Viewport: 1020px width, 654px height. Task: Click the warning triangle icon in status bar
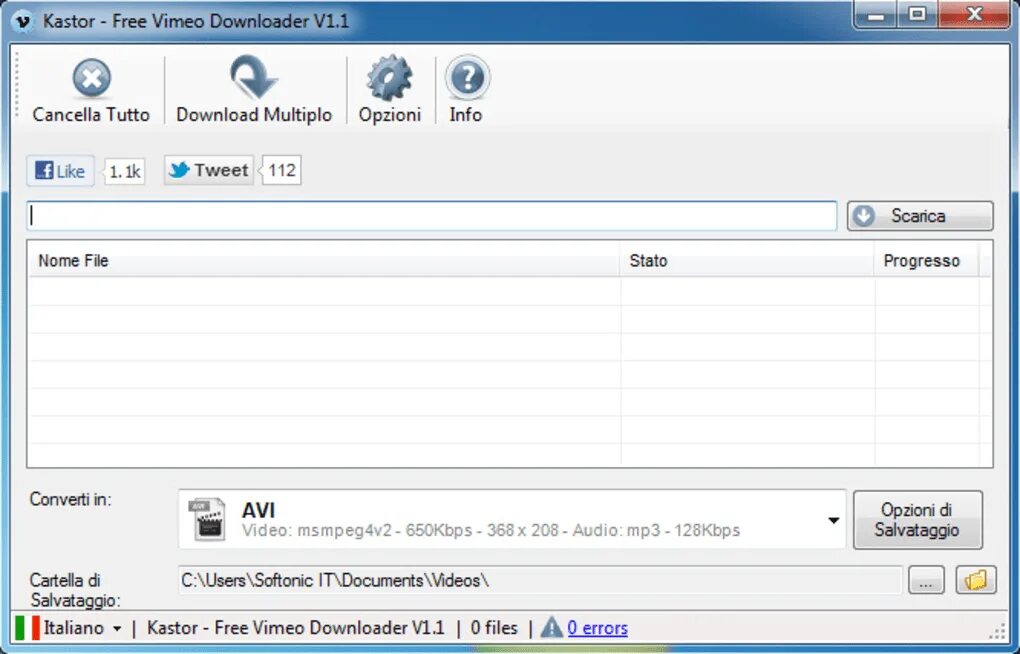pyautogui.click(x=552, y=627)
